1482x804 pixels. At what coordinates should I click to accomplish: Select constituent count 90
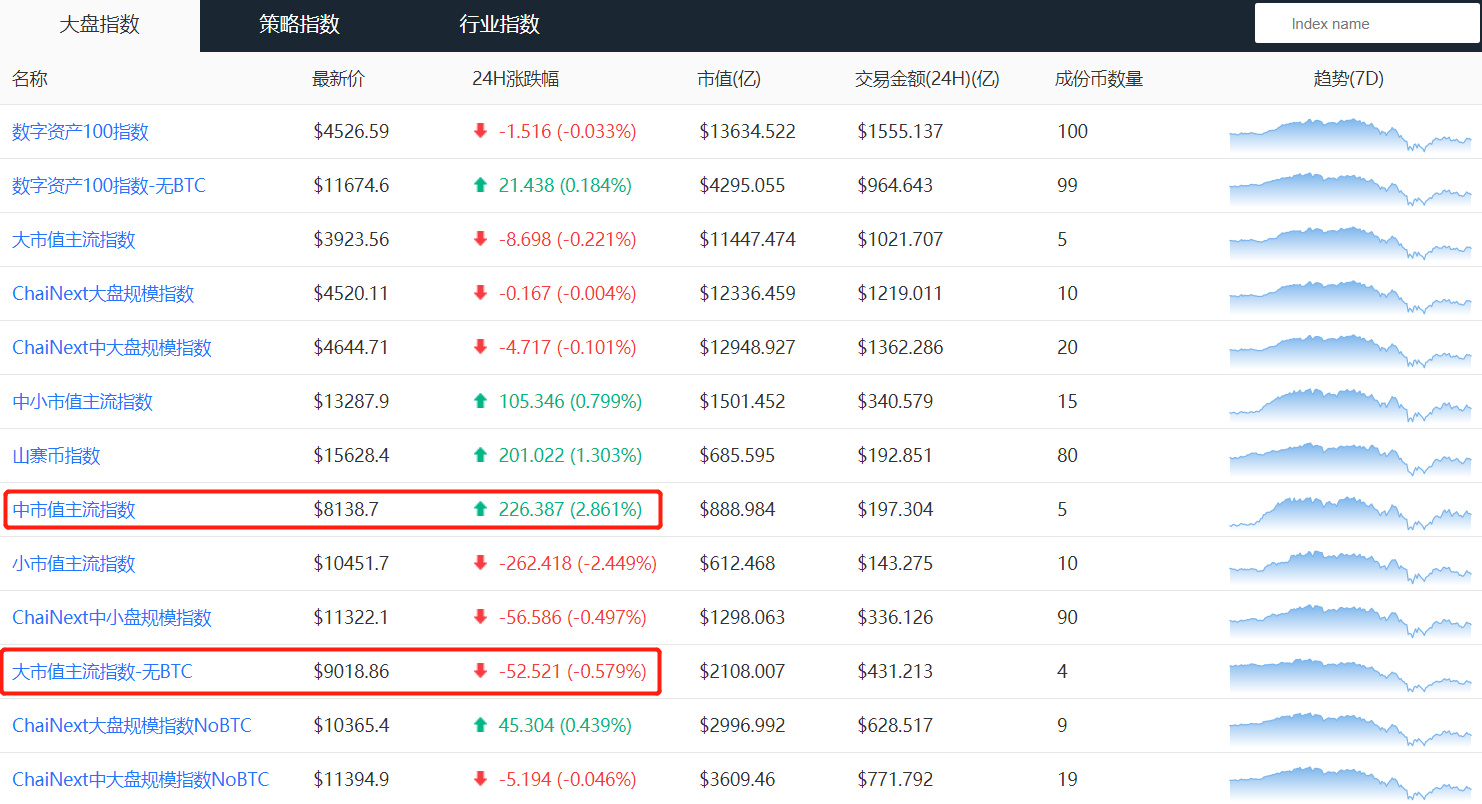coord(1067,617)
